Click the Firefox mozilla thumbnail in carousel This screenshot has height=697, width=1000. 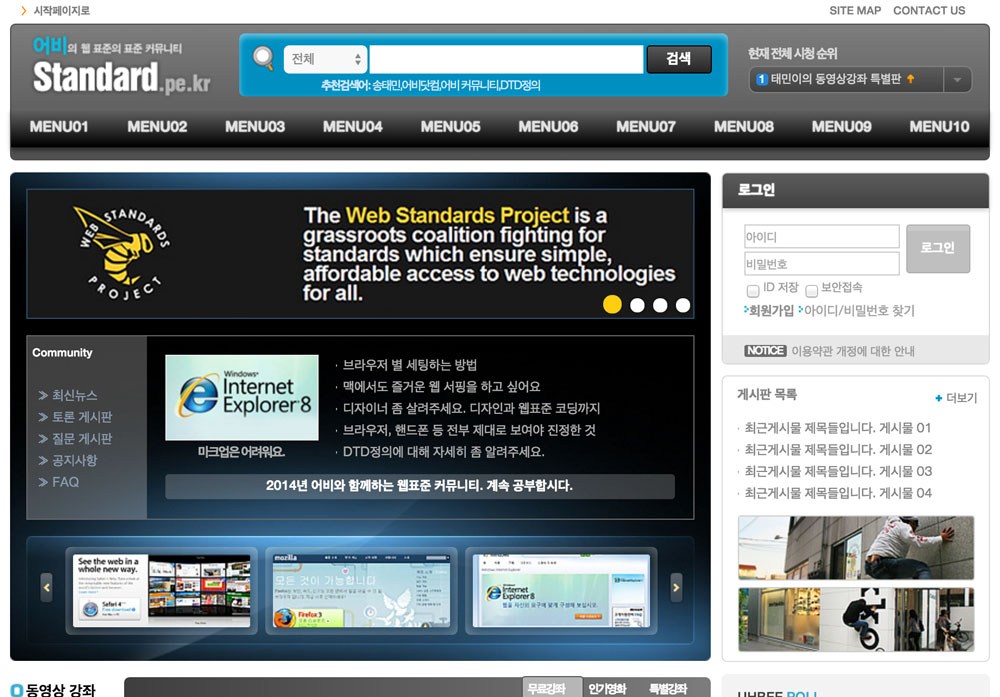click(361, 591)
